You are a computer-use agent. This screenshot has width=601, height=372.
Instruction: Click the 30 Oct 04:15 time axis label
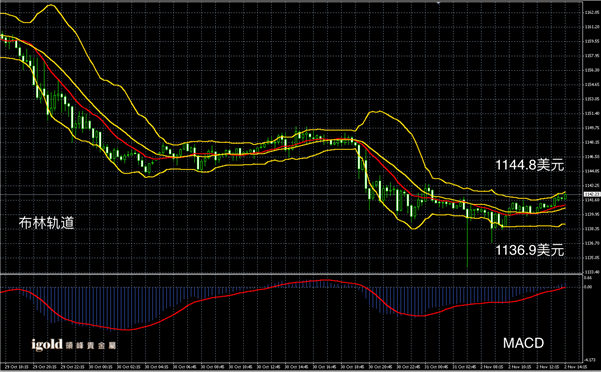(157, 367)
